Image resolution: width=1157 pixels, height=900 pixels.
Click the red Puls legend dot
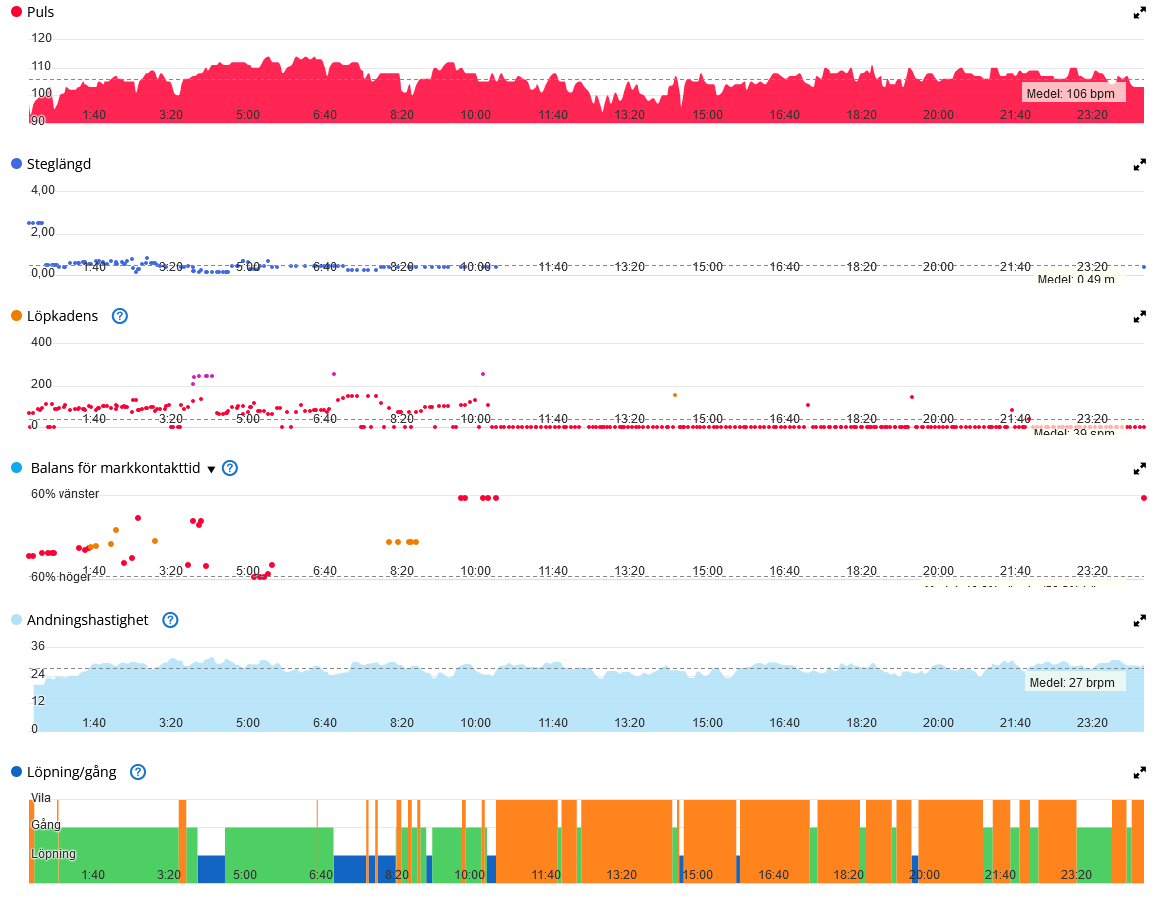click(16, 12)
